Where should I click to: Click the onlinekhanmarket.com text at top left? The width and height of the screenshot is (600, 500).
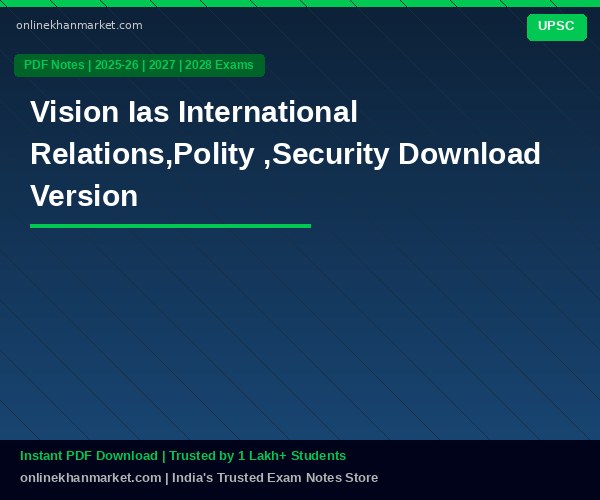point(79,25)
